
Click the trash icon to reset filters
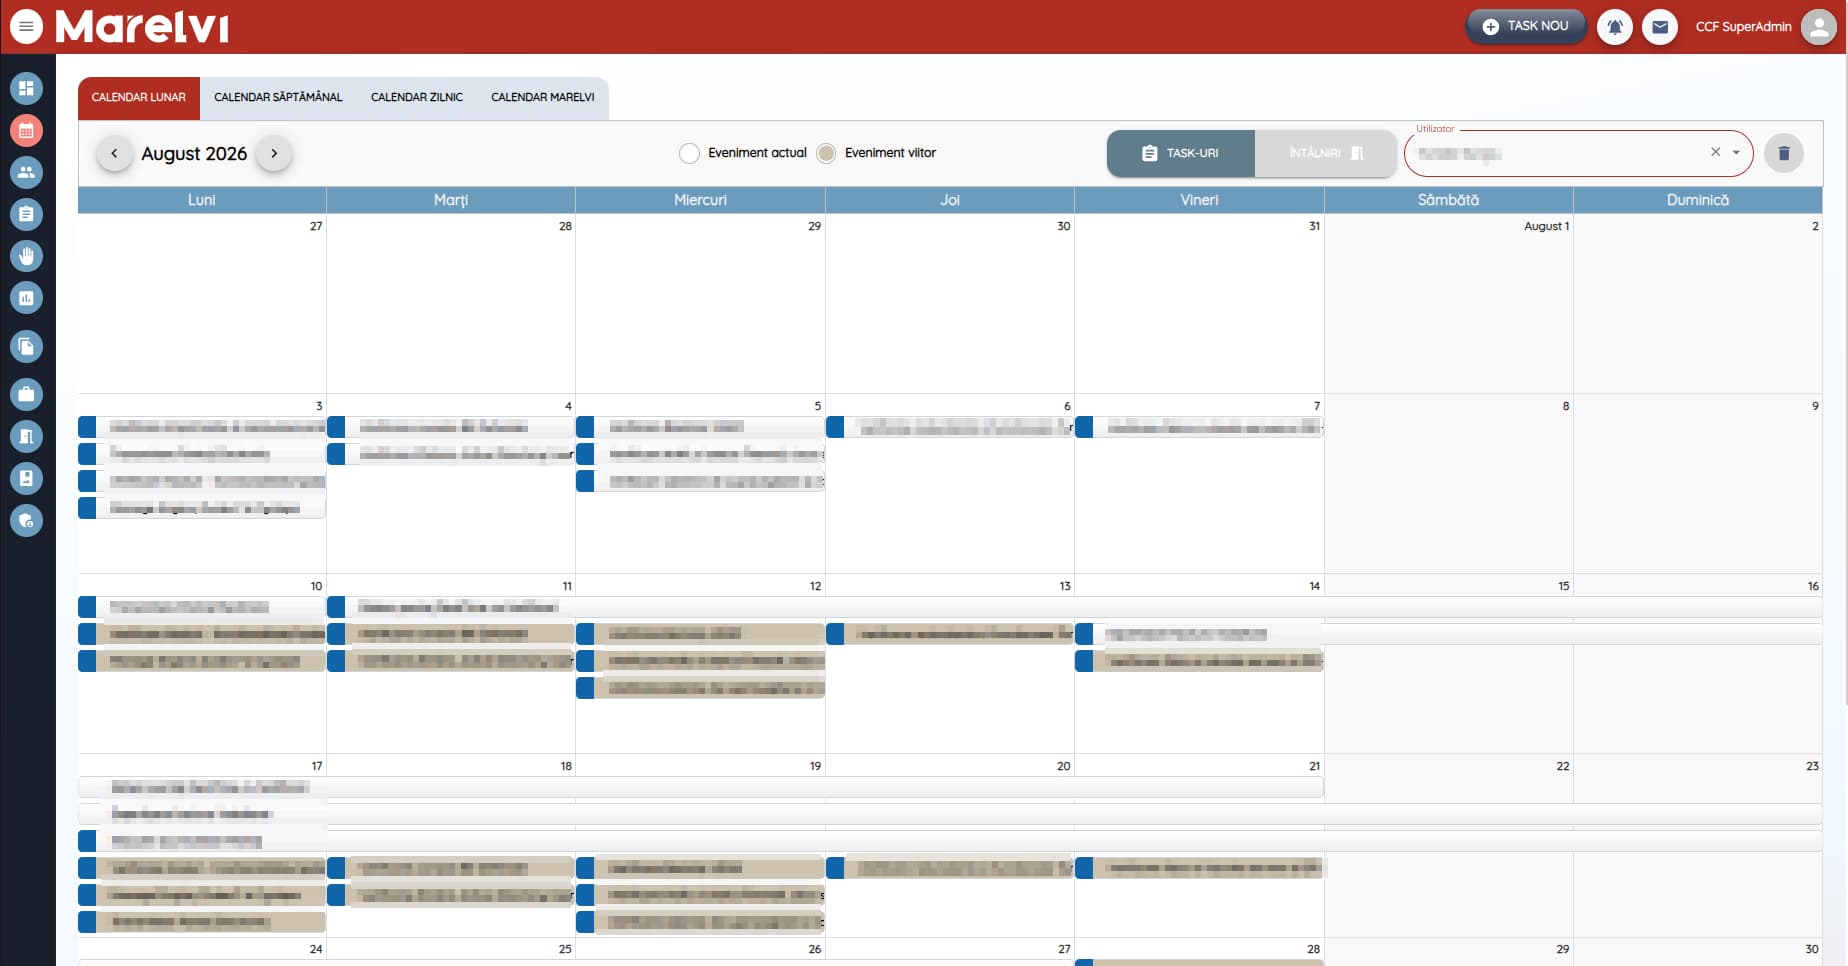[1784, 153]
